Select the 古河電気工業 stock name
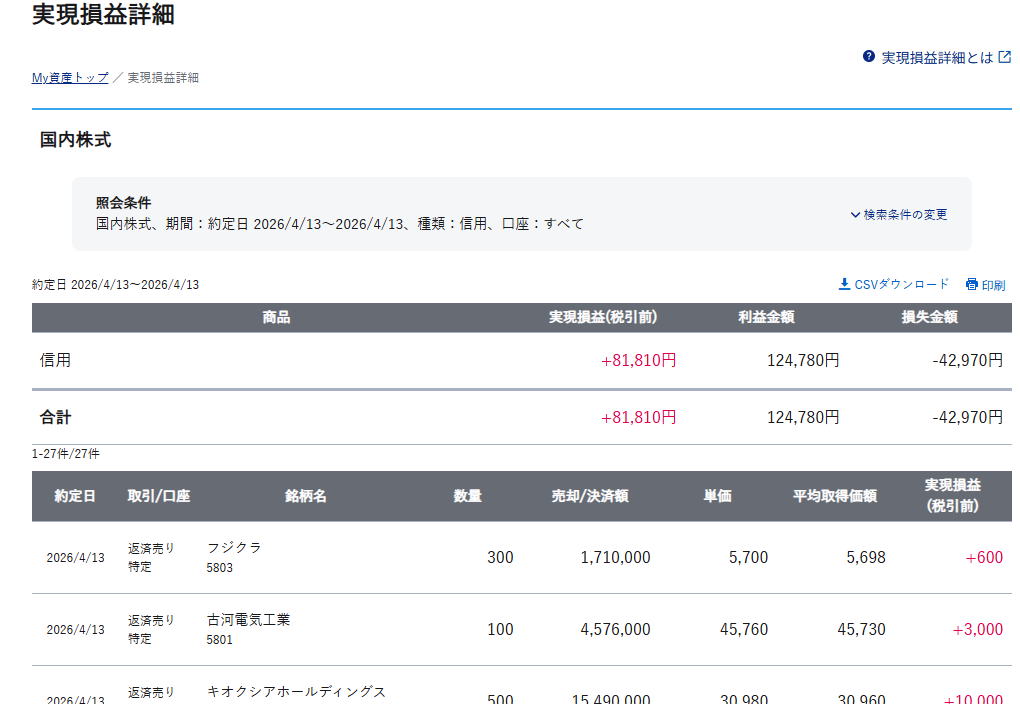Screen dimensions: 1020x704 pyautogui.click(x=248, y=619)
